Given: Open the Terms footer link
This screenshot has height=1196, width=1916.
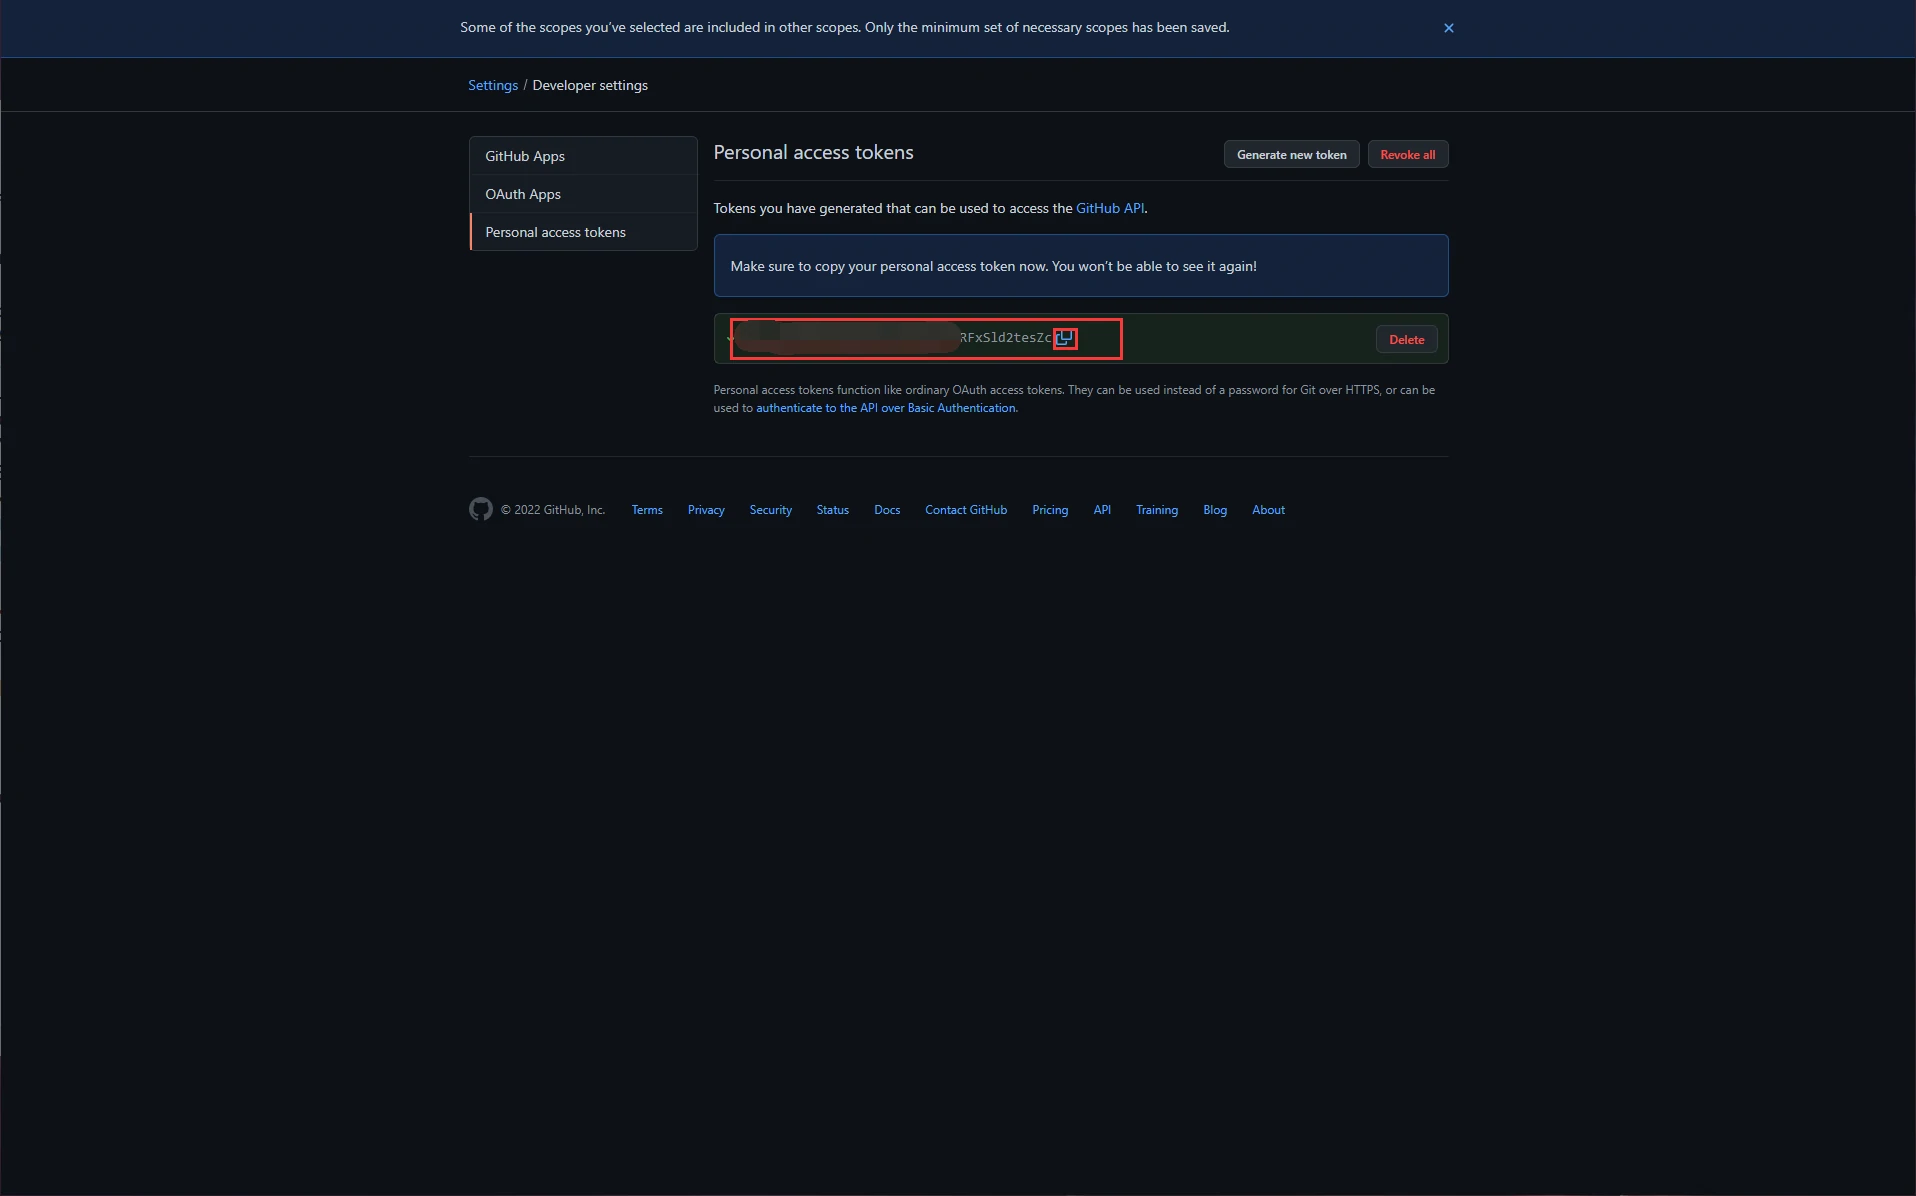Looking at the screenshot, I should point(647,510).
